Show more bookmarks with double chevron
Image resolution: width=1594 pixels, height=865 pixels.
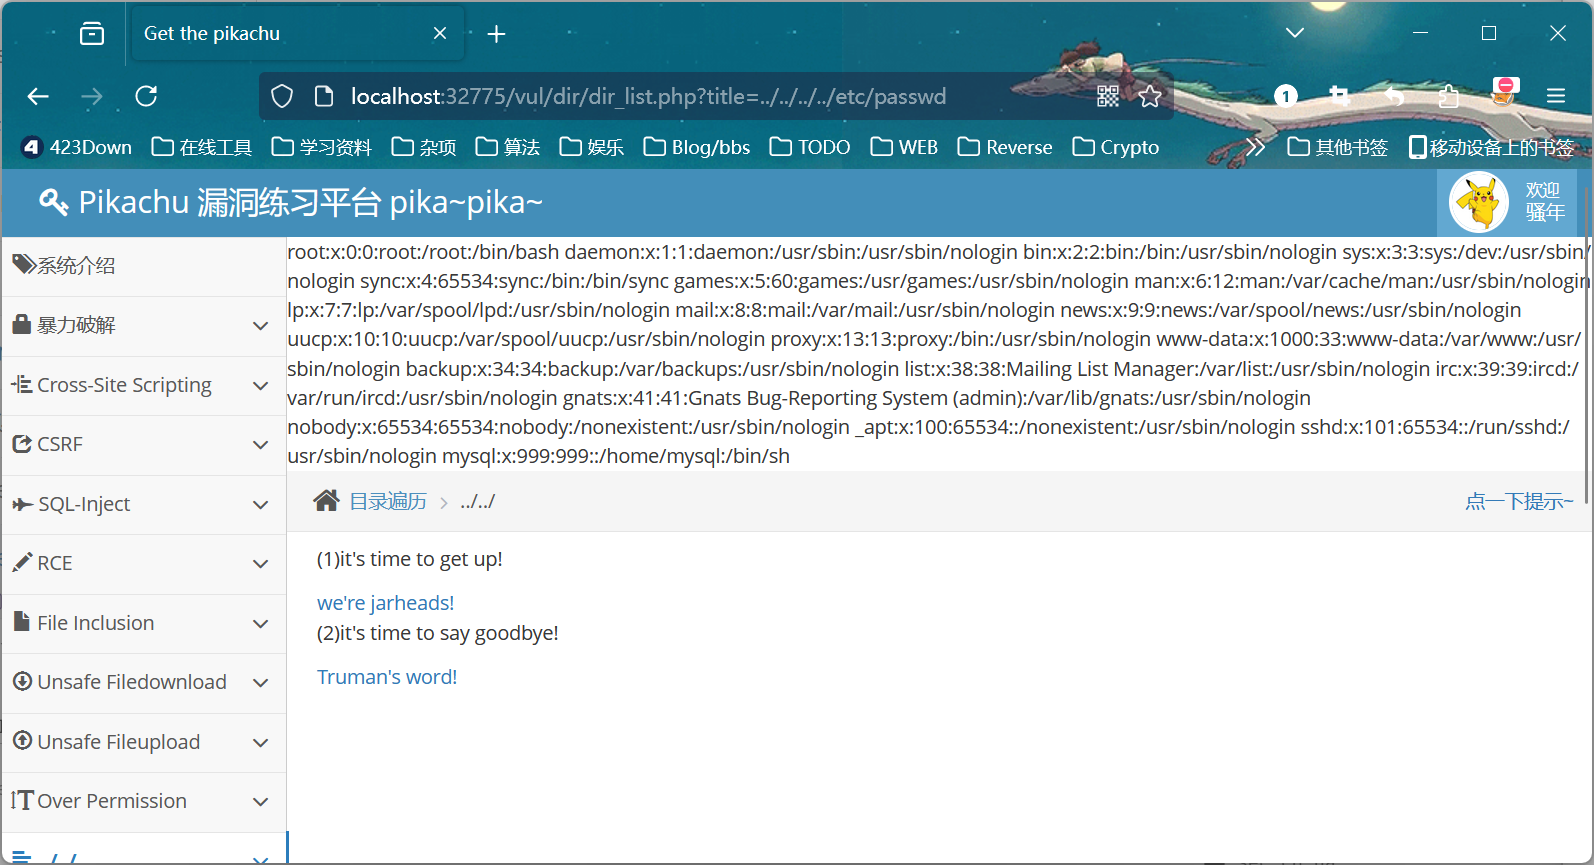pyautogui.click(x=1255, y=147)
